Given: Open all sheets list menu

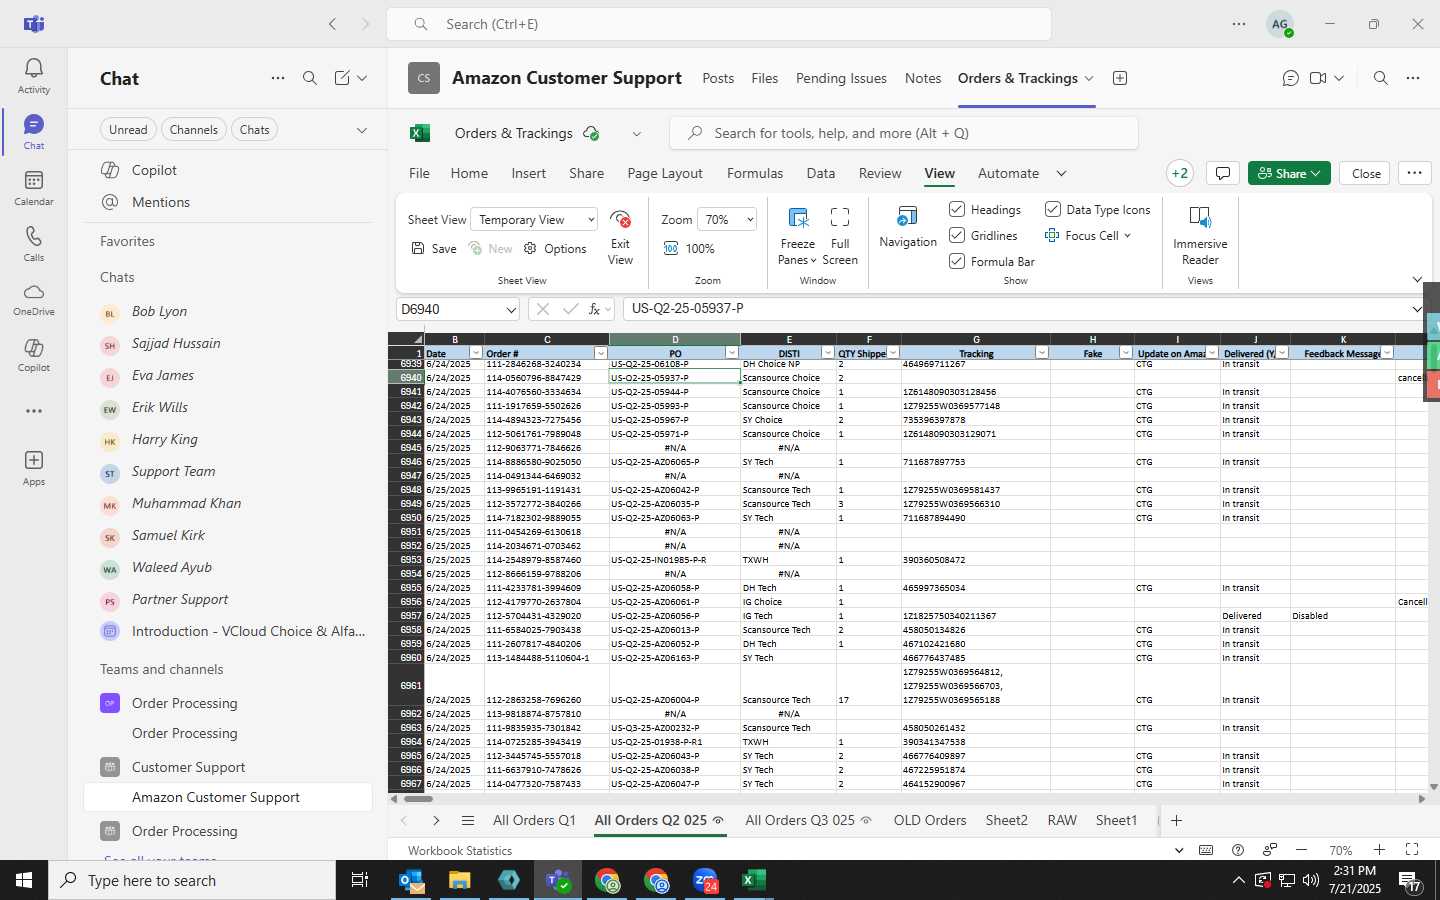Looking at the screenshot, I should 467,821.
